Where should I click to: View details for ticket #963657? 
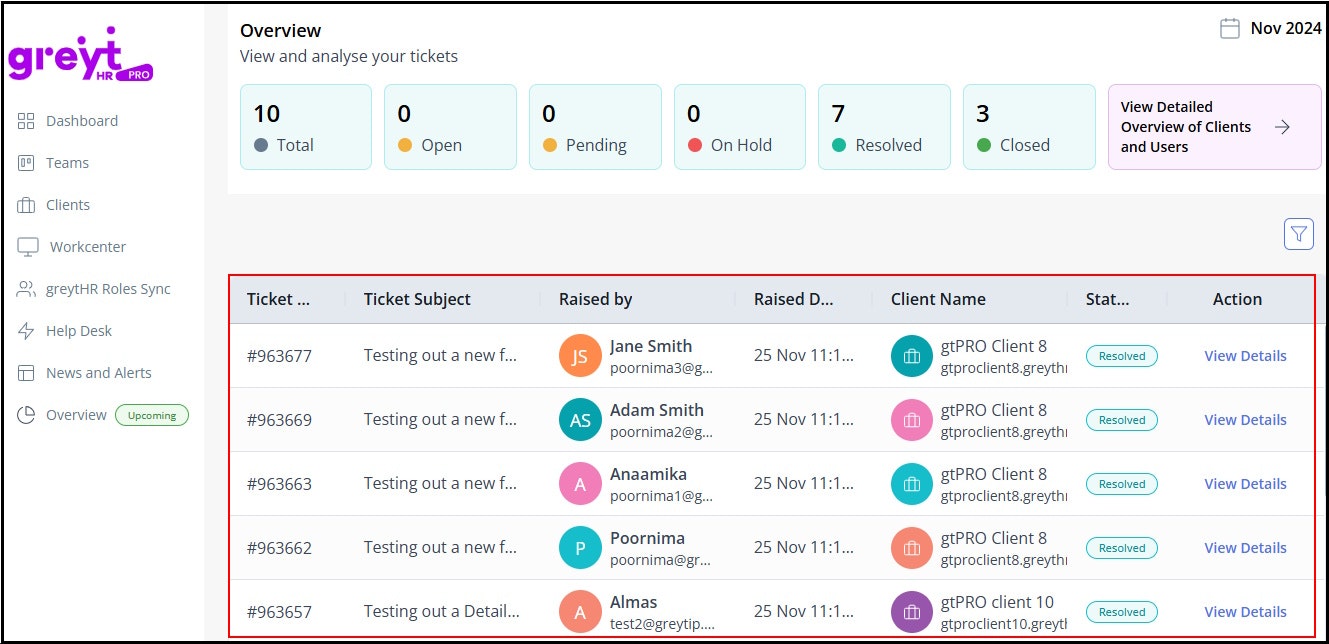(1245, 612)
